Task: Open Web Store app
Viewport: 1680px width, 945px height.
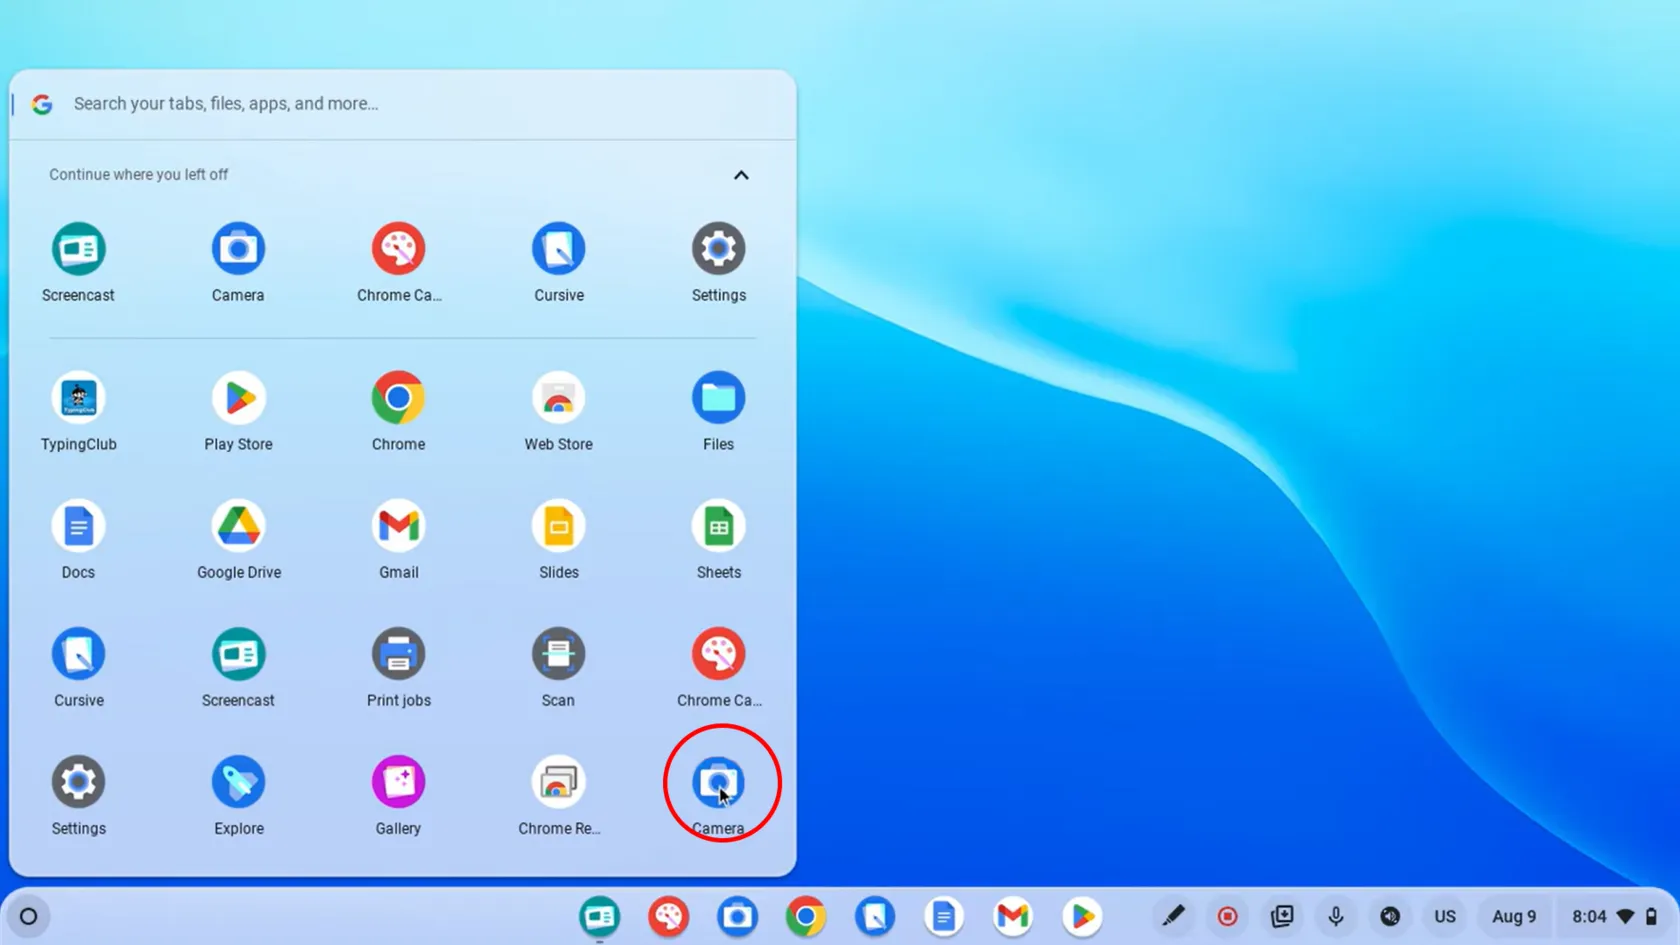Action: click(x=558, y=399)
